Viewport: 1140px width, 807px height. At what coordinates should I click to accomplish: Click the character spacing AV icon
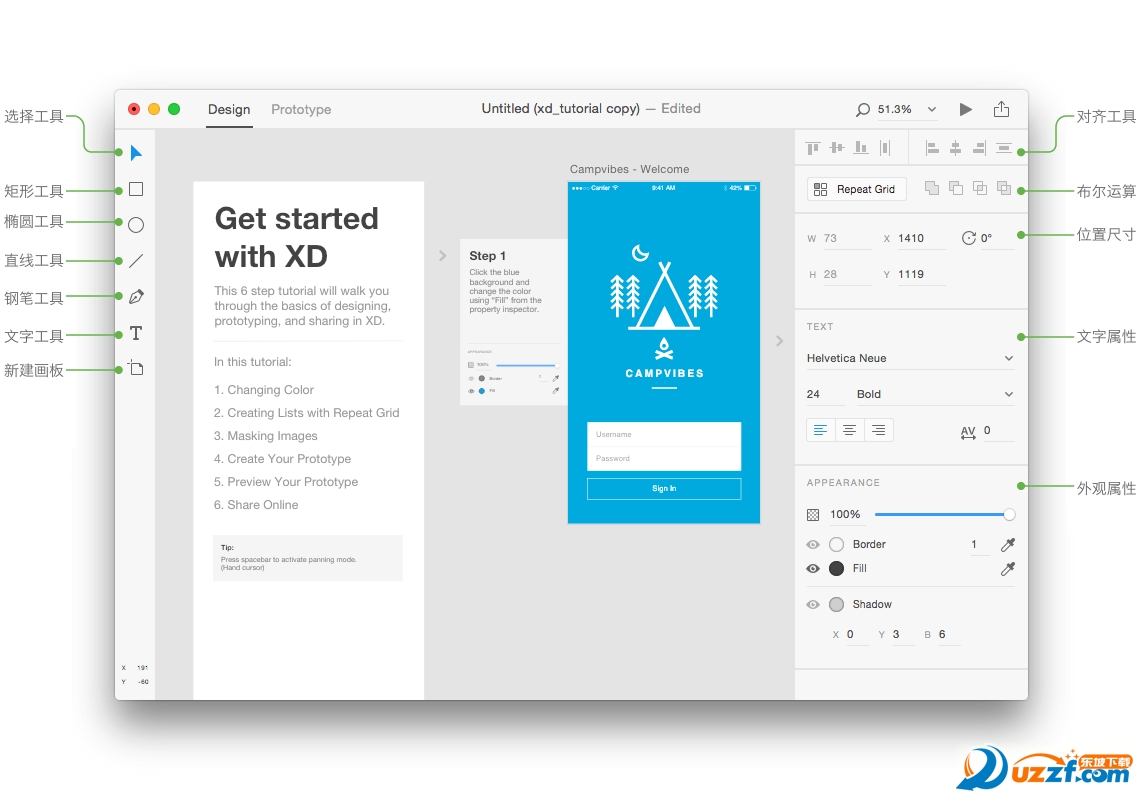968,433
